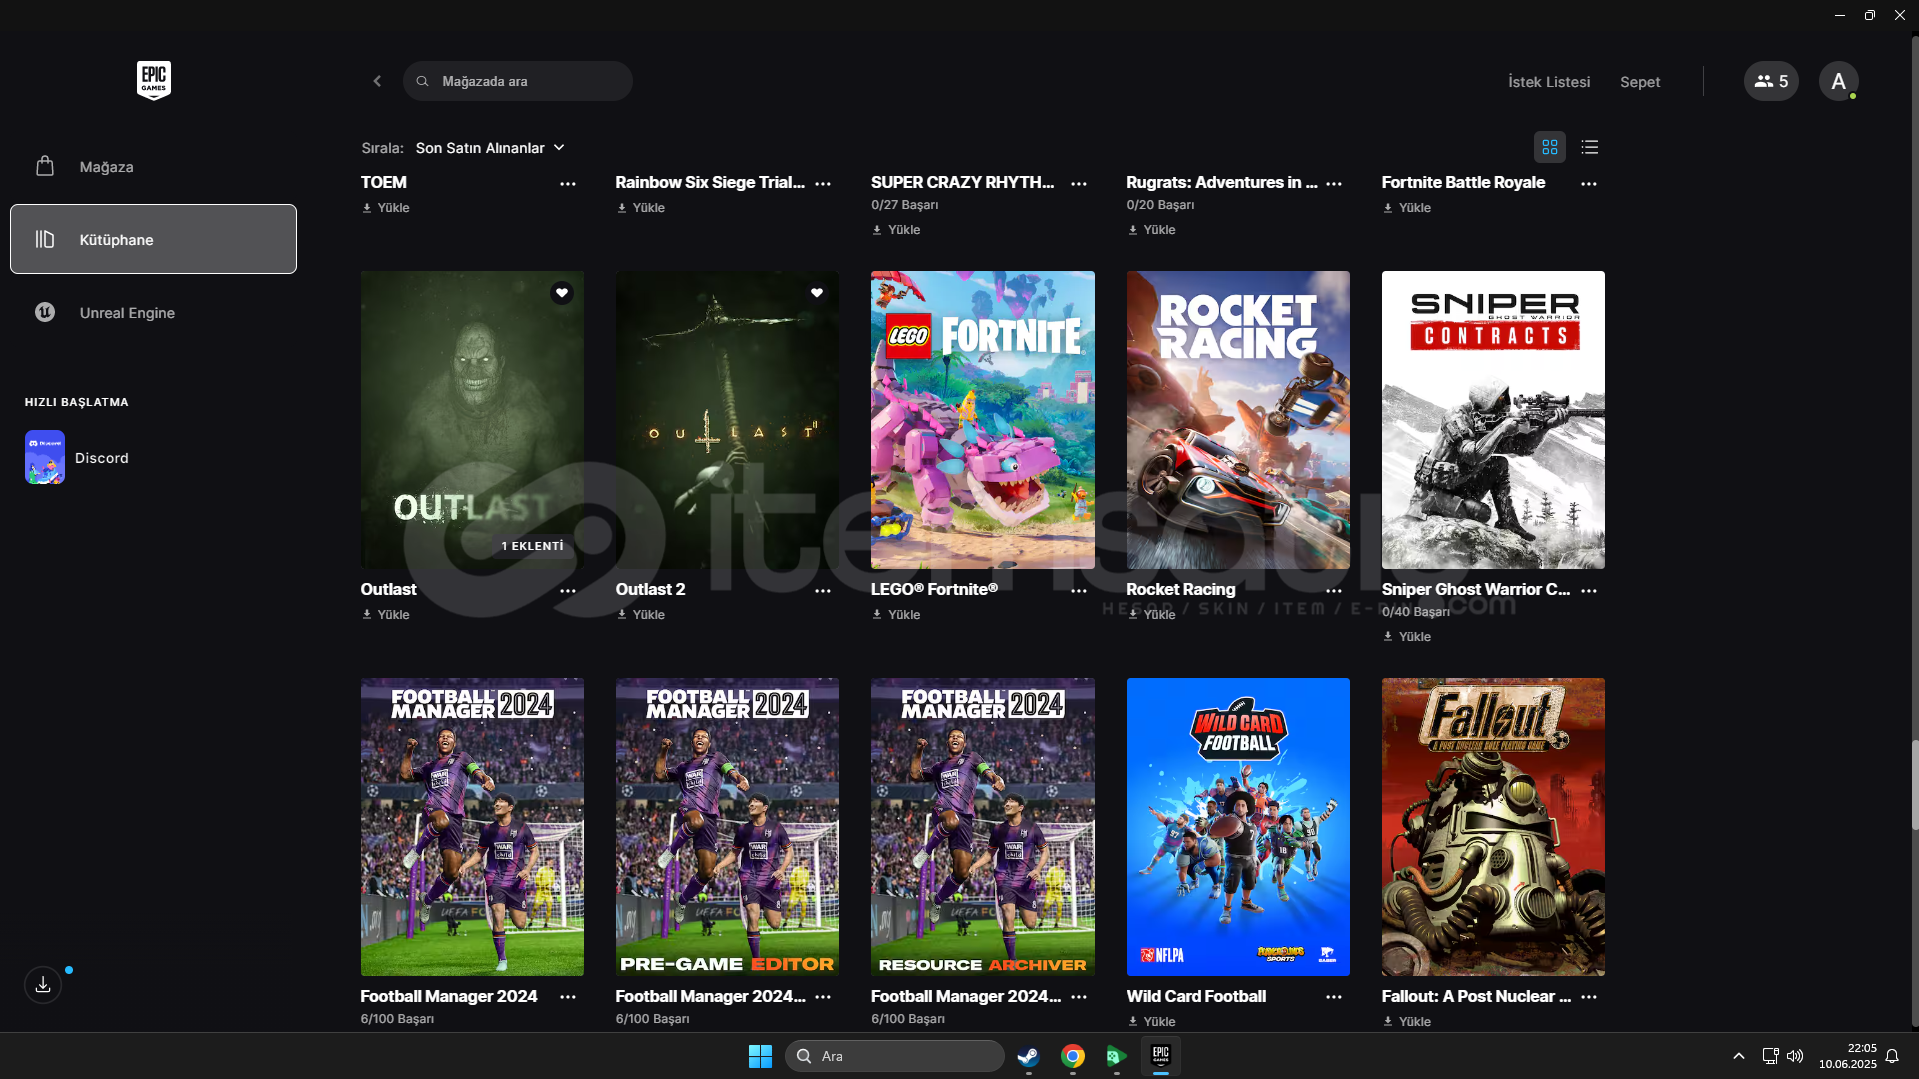This screenshot has height=1079, width=1919.
Task: Open more options for LEGO Fortnite
Action: pos(1079,591)
